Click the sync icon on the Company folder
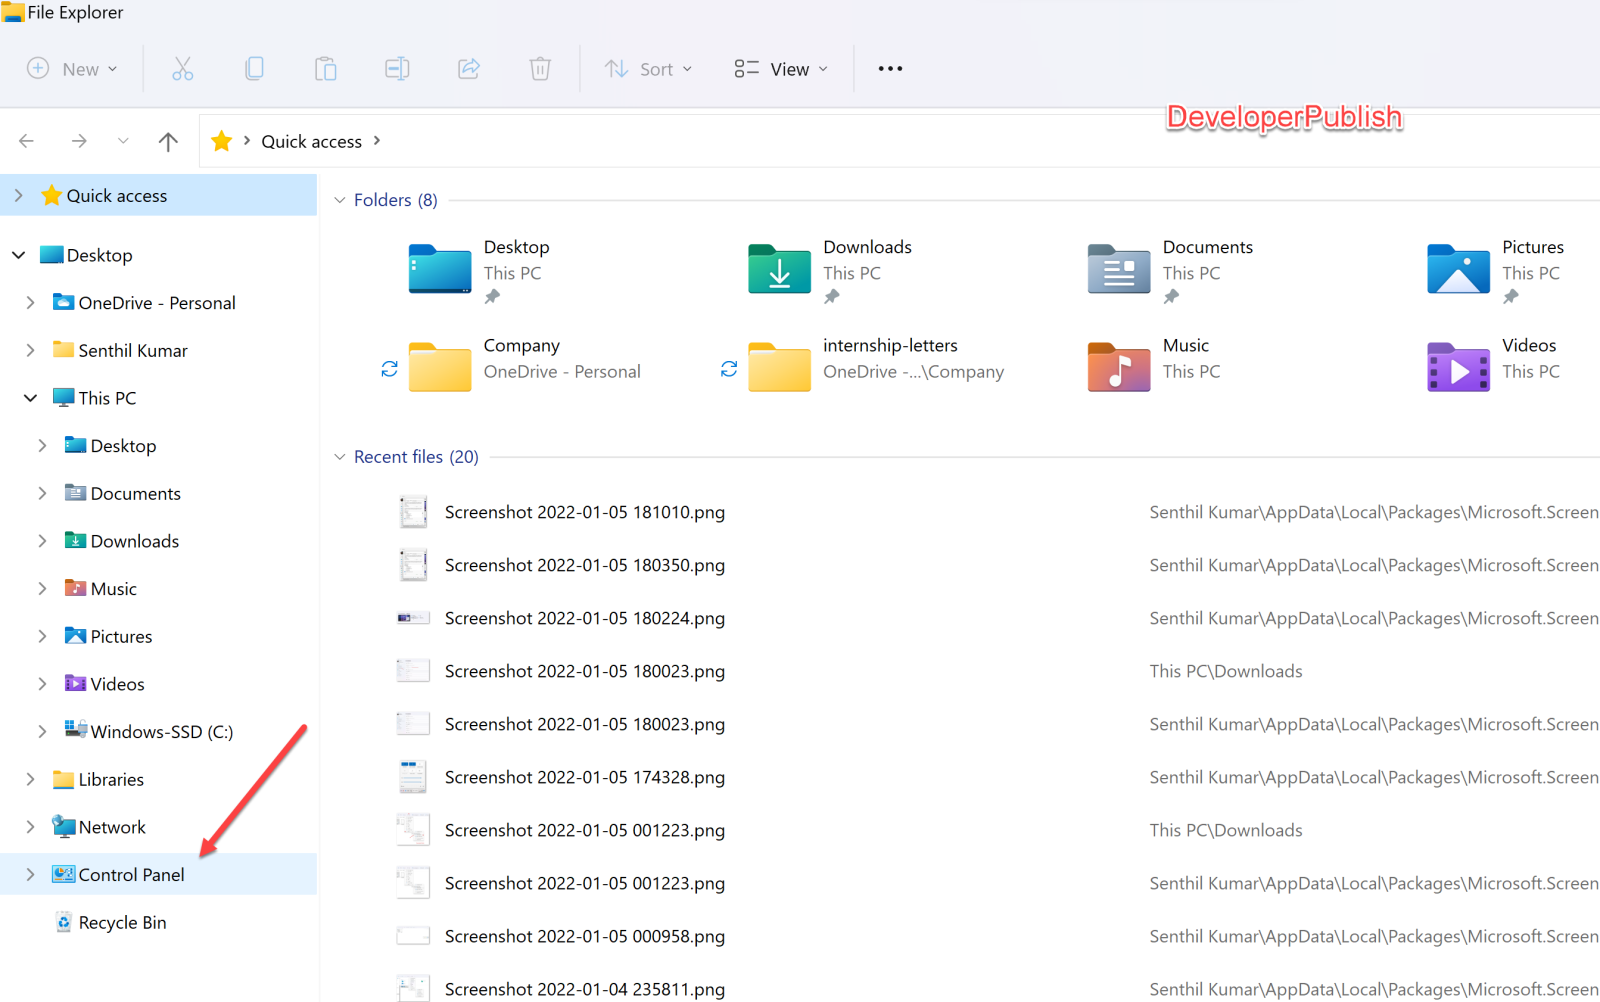The height and width of the screenshot is (1002, 1600). click(389, 369)
